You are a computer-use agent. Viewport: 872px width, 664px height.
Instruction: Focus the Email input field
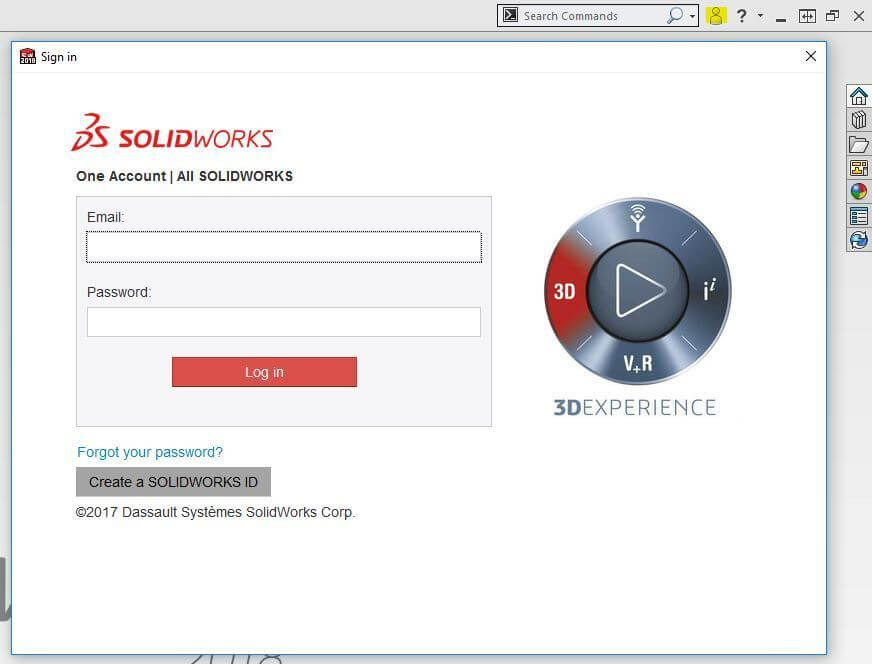click(x=284, y=247)
